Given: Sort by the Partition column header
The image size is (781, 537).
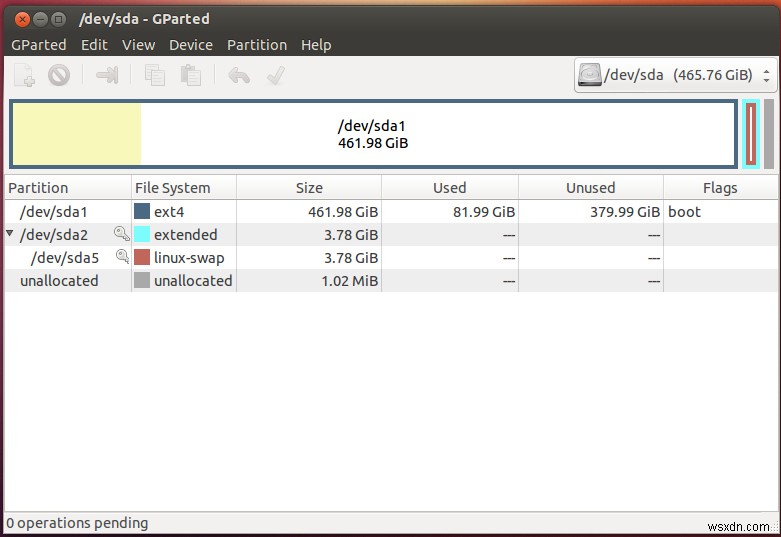Looking at the screenshot, I should 68,188.
